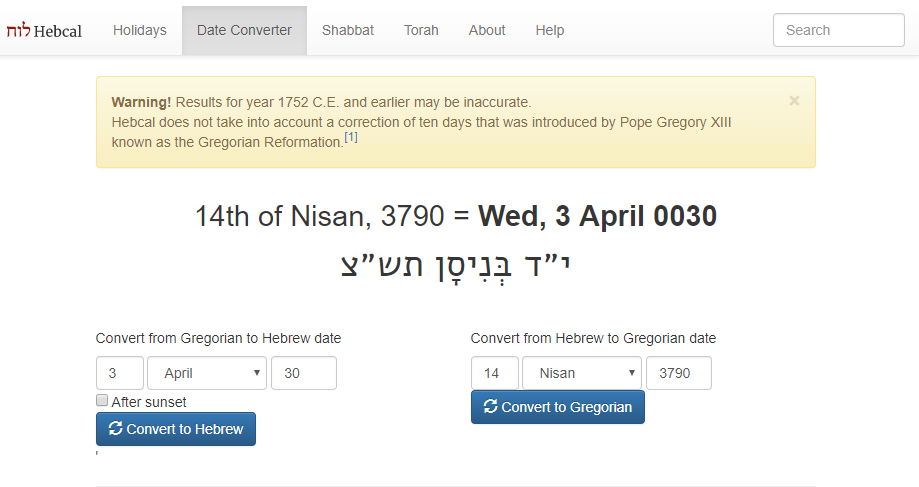Screen dimensions: 919x487
Task: Open the Torah navigation link
Action: click(x=421, y=30)
